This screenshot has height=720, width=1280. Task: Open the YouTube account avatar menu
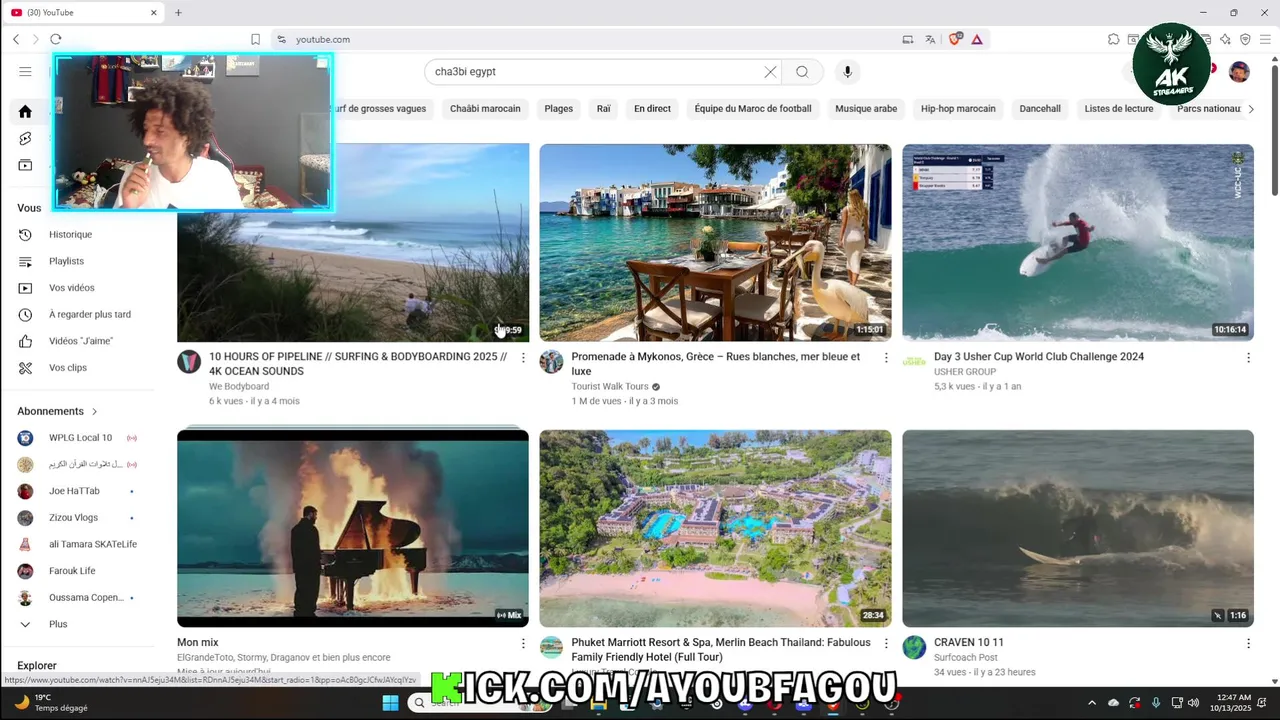click(1239, 72)
